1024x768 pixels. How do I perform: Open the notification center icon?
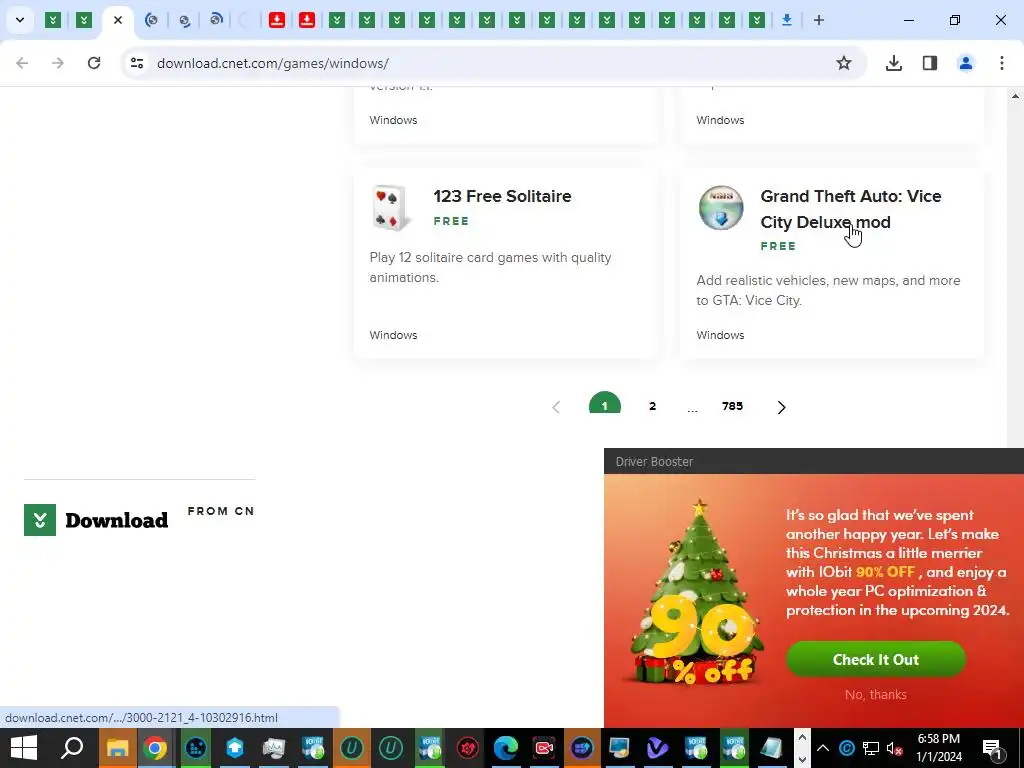(x=993, y=748)
